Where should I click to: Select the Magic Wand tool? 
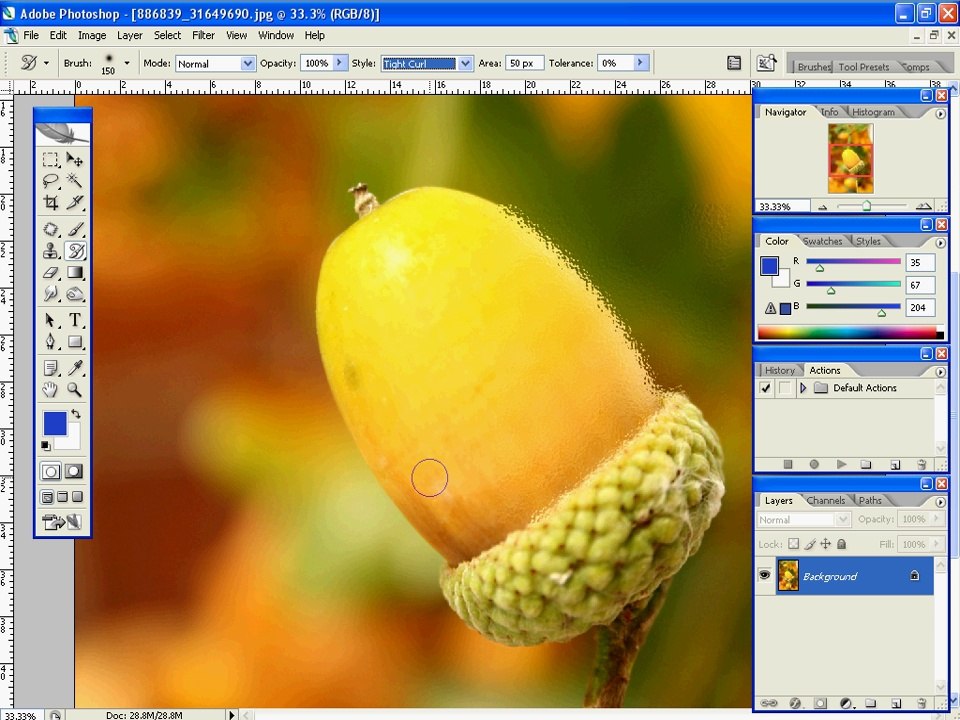tap(75, 181)
